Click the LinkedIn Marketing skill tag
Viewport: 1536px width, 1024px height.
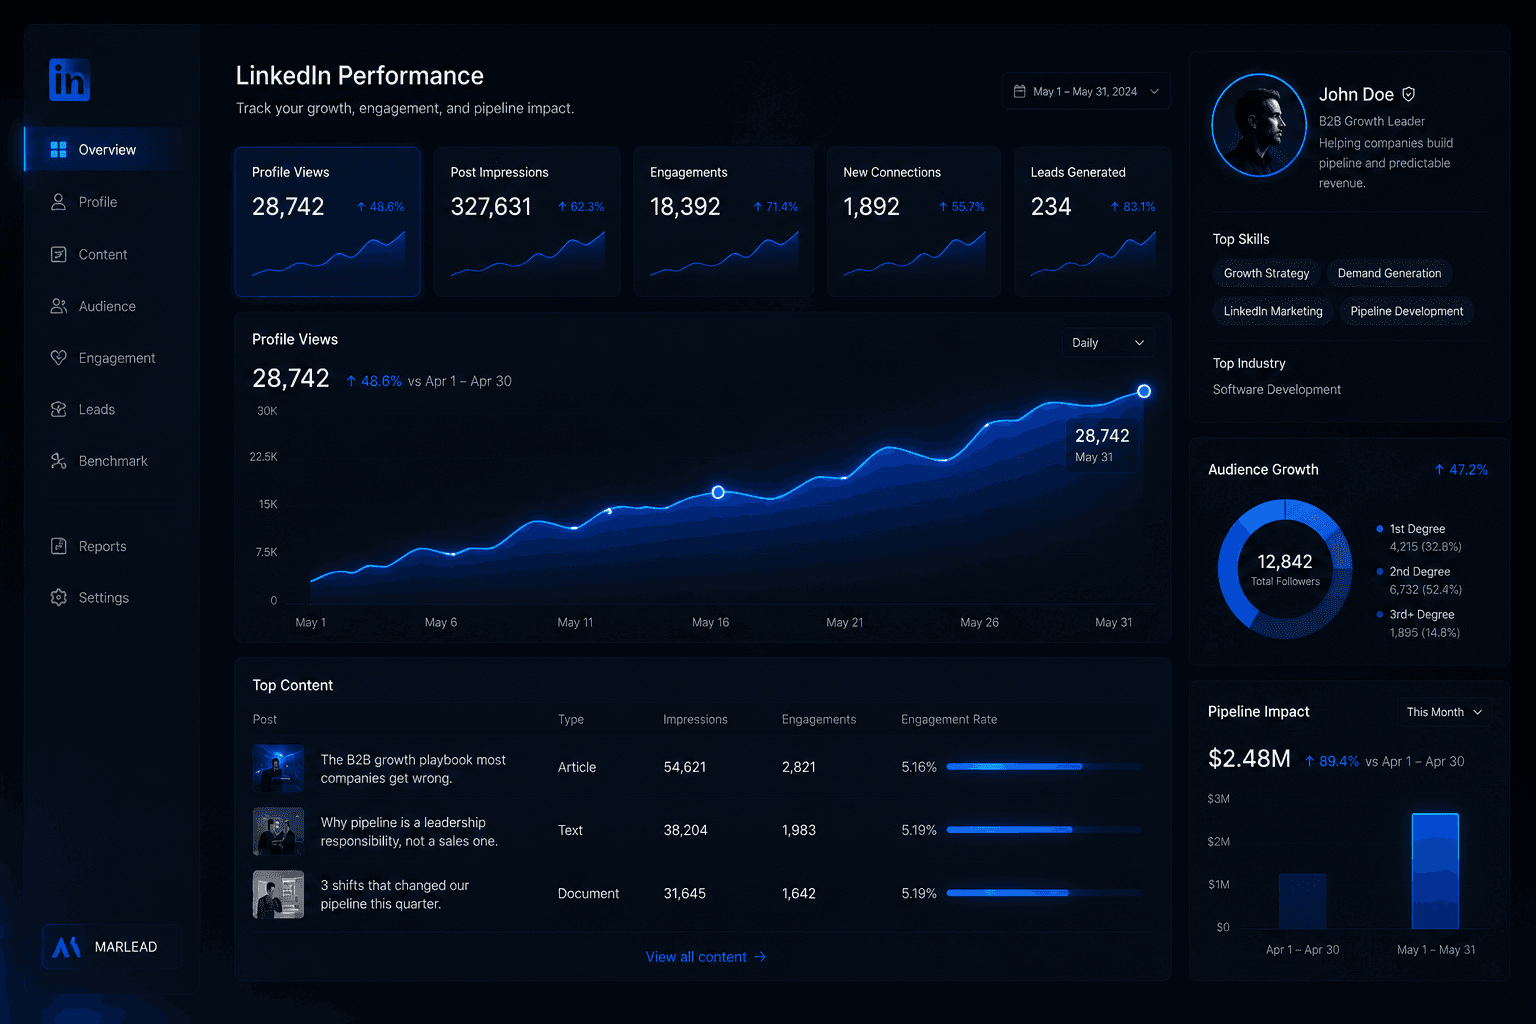tap(1273, 311)
